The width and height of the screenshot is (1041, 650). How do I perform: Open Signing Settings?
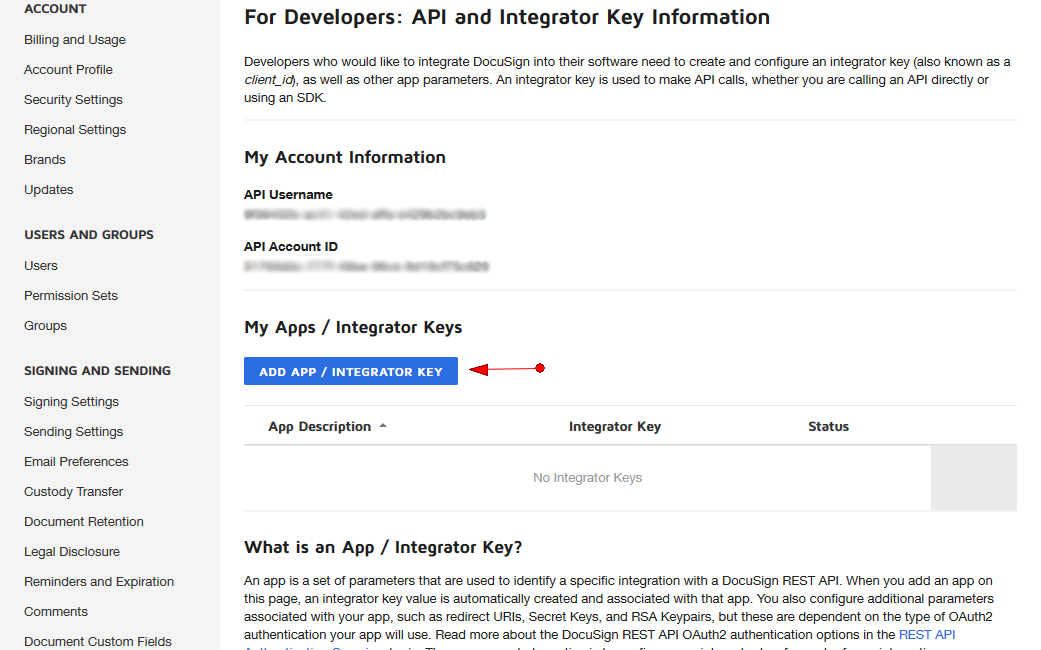click(71, 402)
